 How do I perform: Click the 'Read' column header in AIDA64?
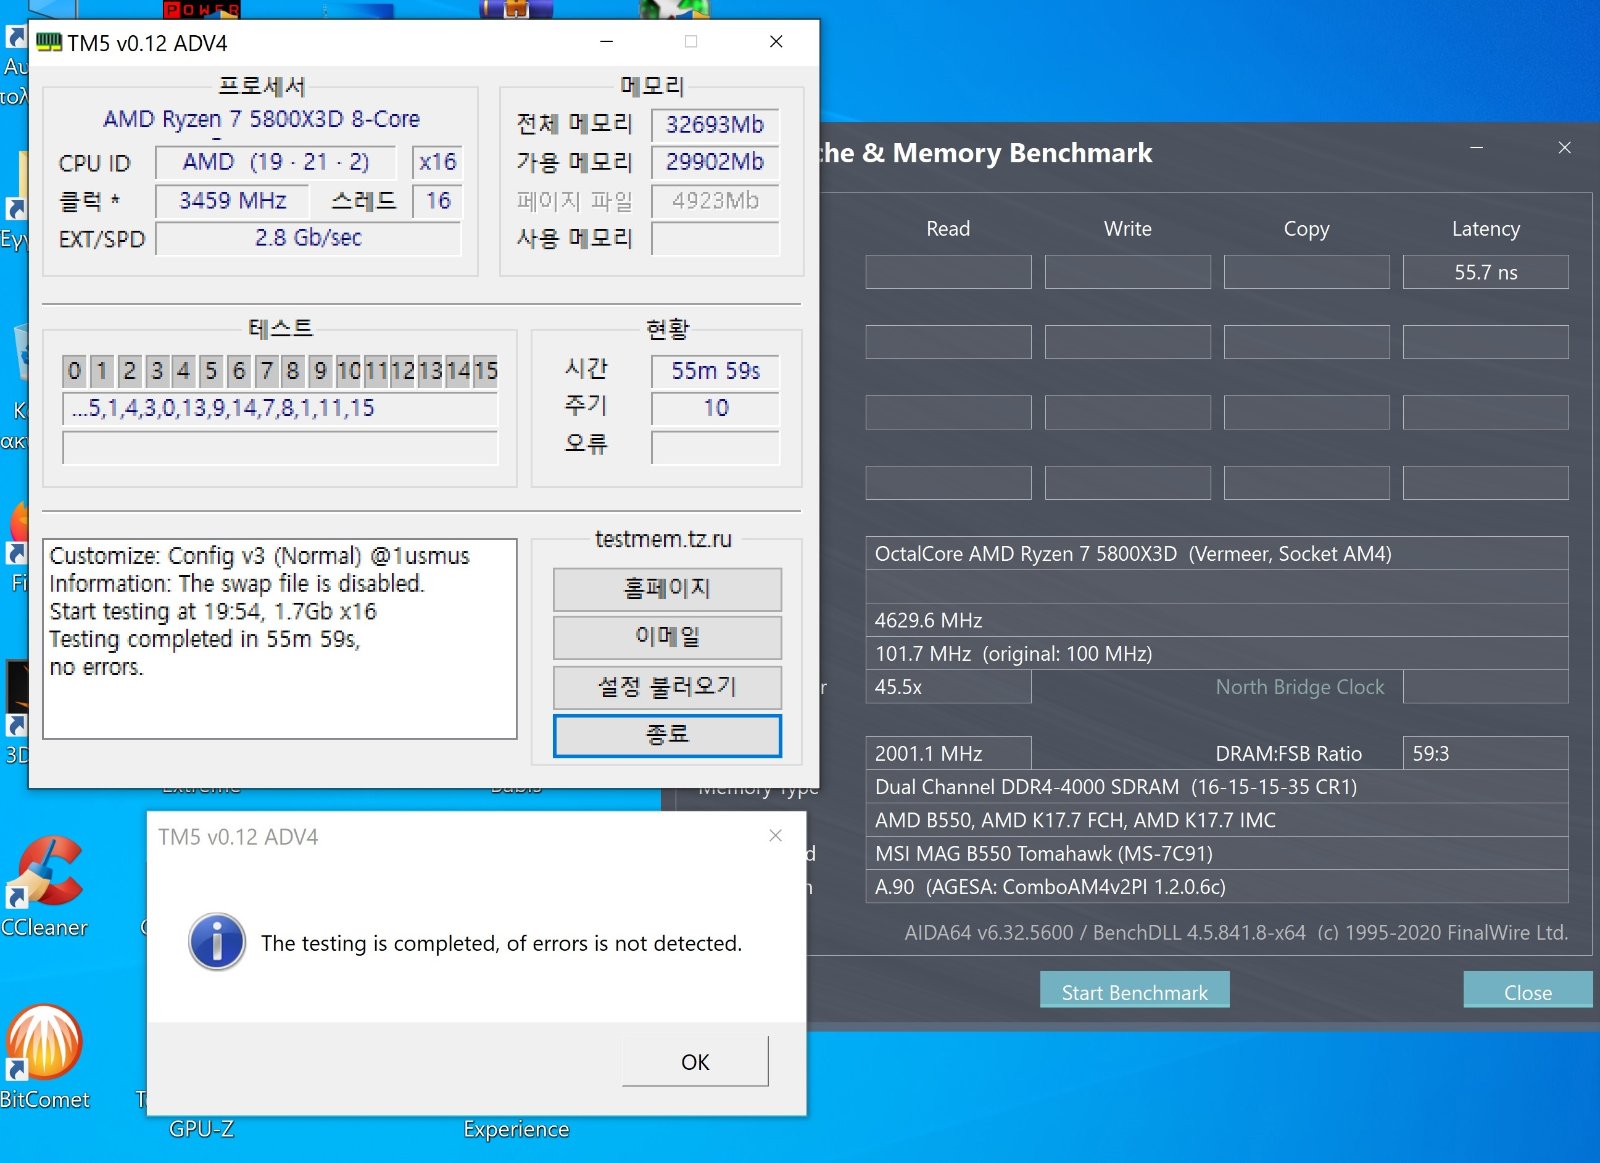click(948, 229)
